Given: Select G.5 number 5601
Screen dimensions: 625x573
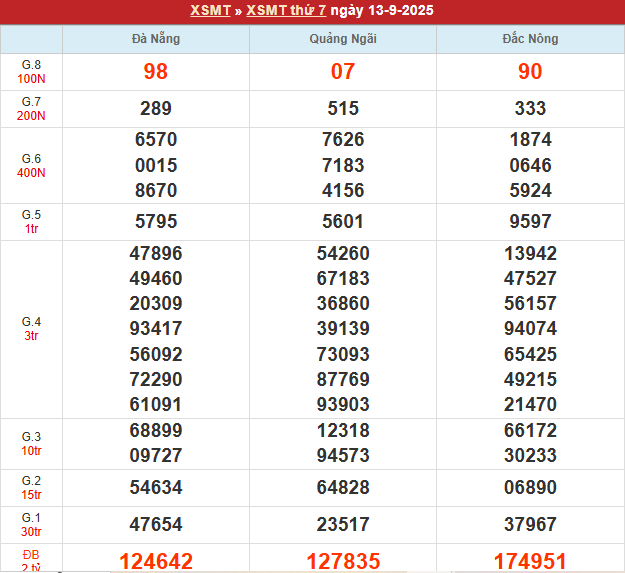Looking at the screenshot, I should tap(343, 222).
